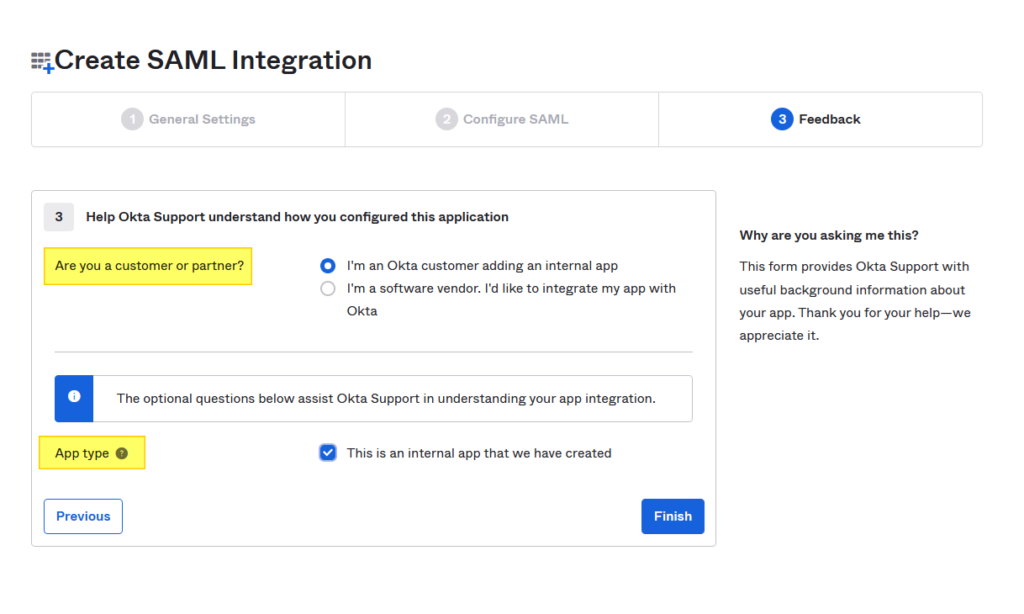Click the optional questions info banner text
The height and width of the screenshot is (614, 1024).
tap(386, 398)
